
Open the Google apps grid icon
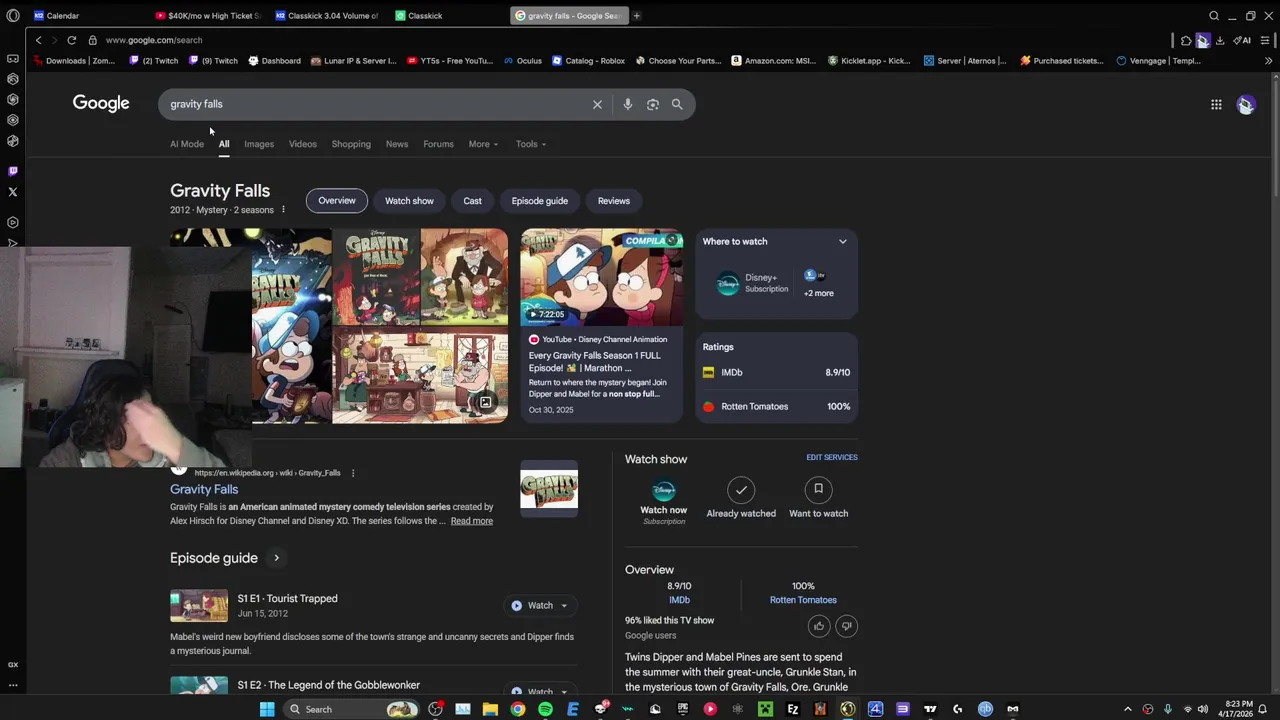[1216, 104]
